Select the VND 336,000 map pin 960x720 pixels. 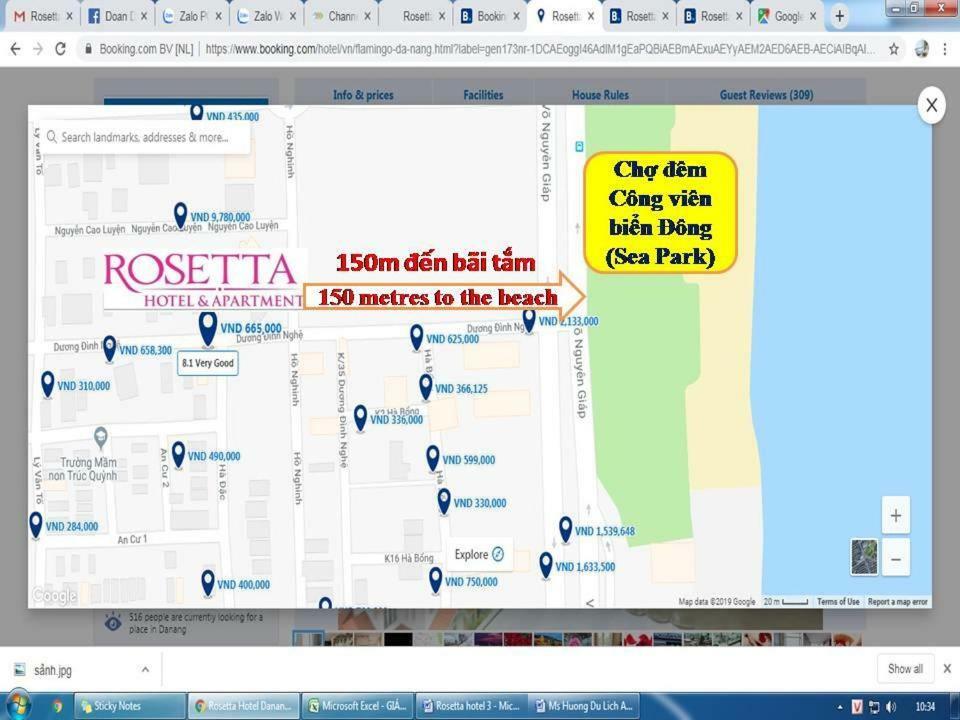(x=361, y=418)
